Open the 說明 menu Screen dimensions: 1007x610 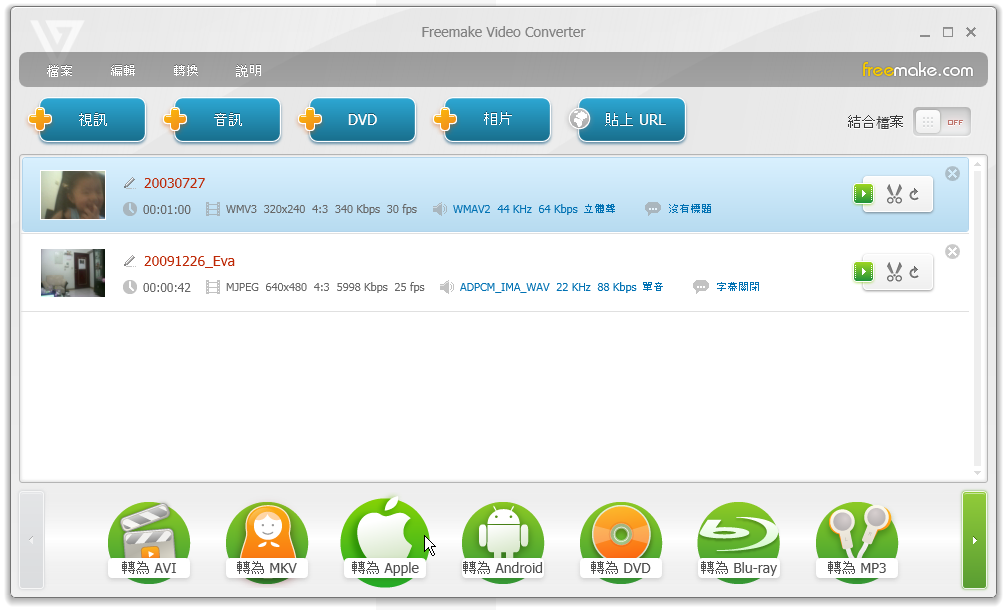249,71
